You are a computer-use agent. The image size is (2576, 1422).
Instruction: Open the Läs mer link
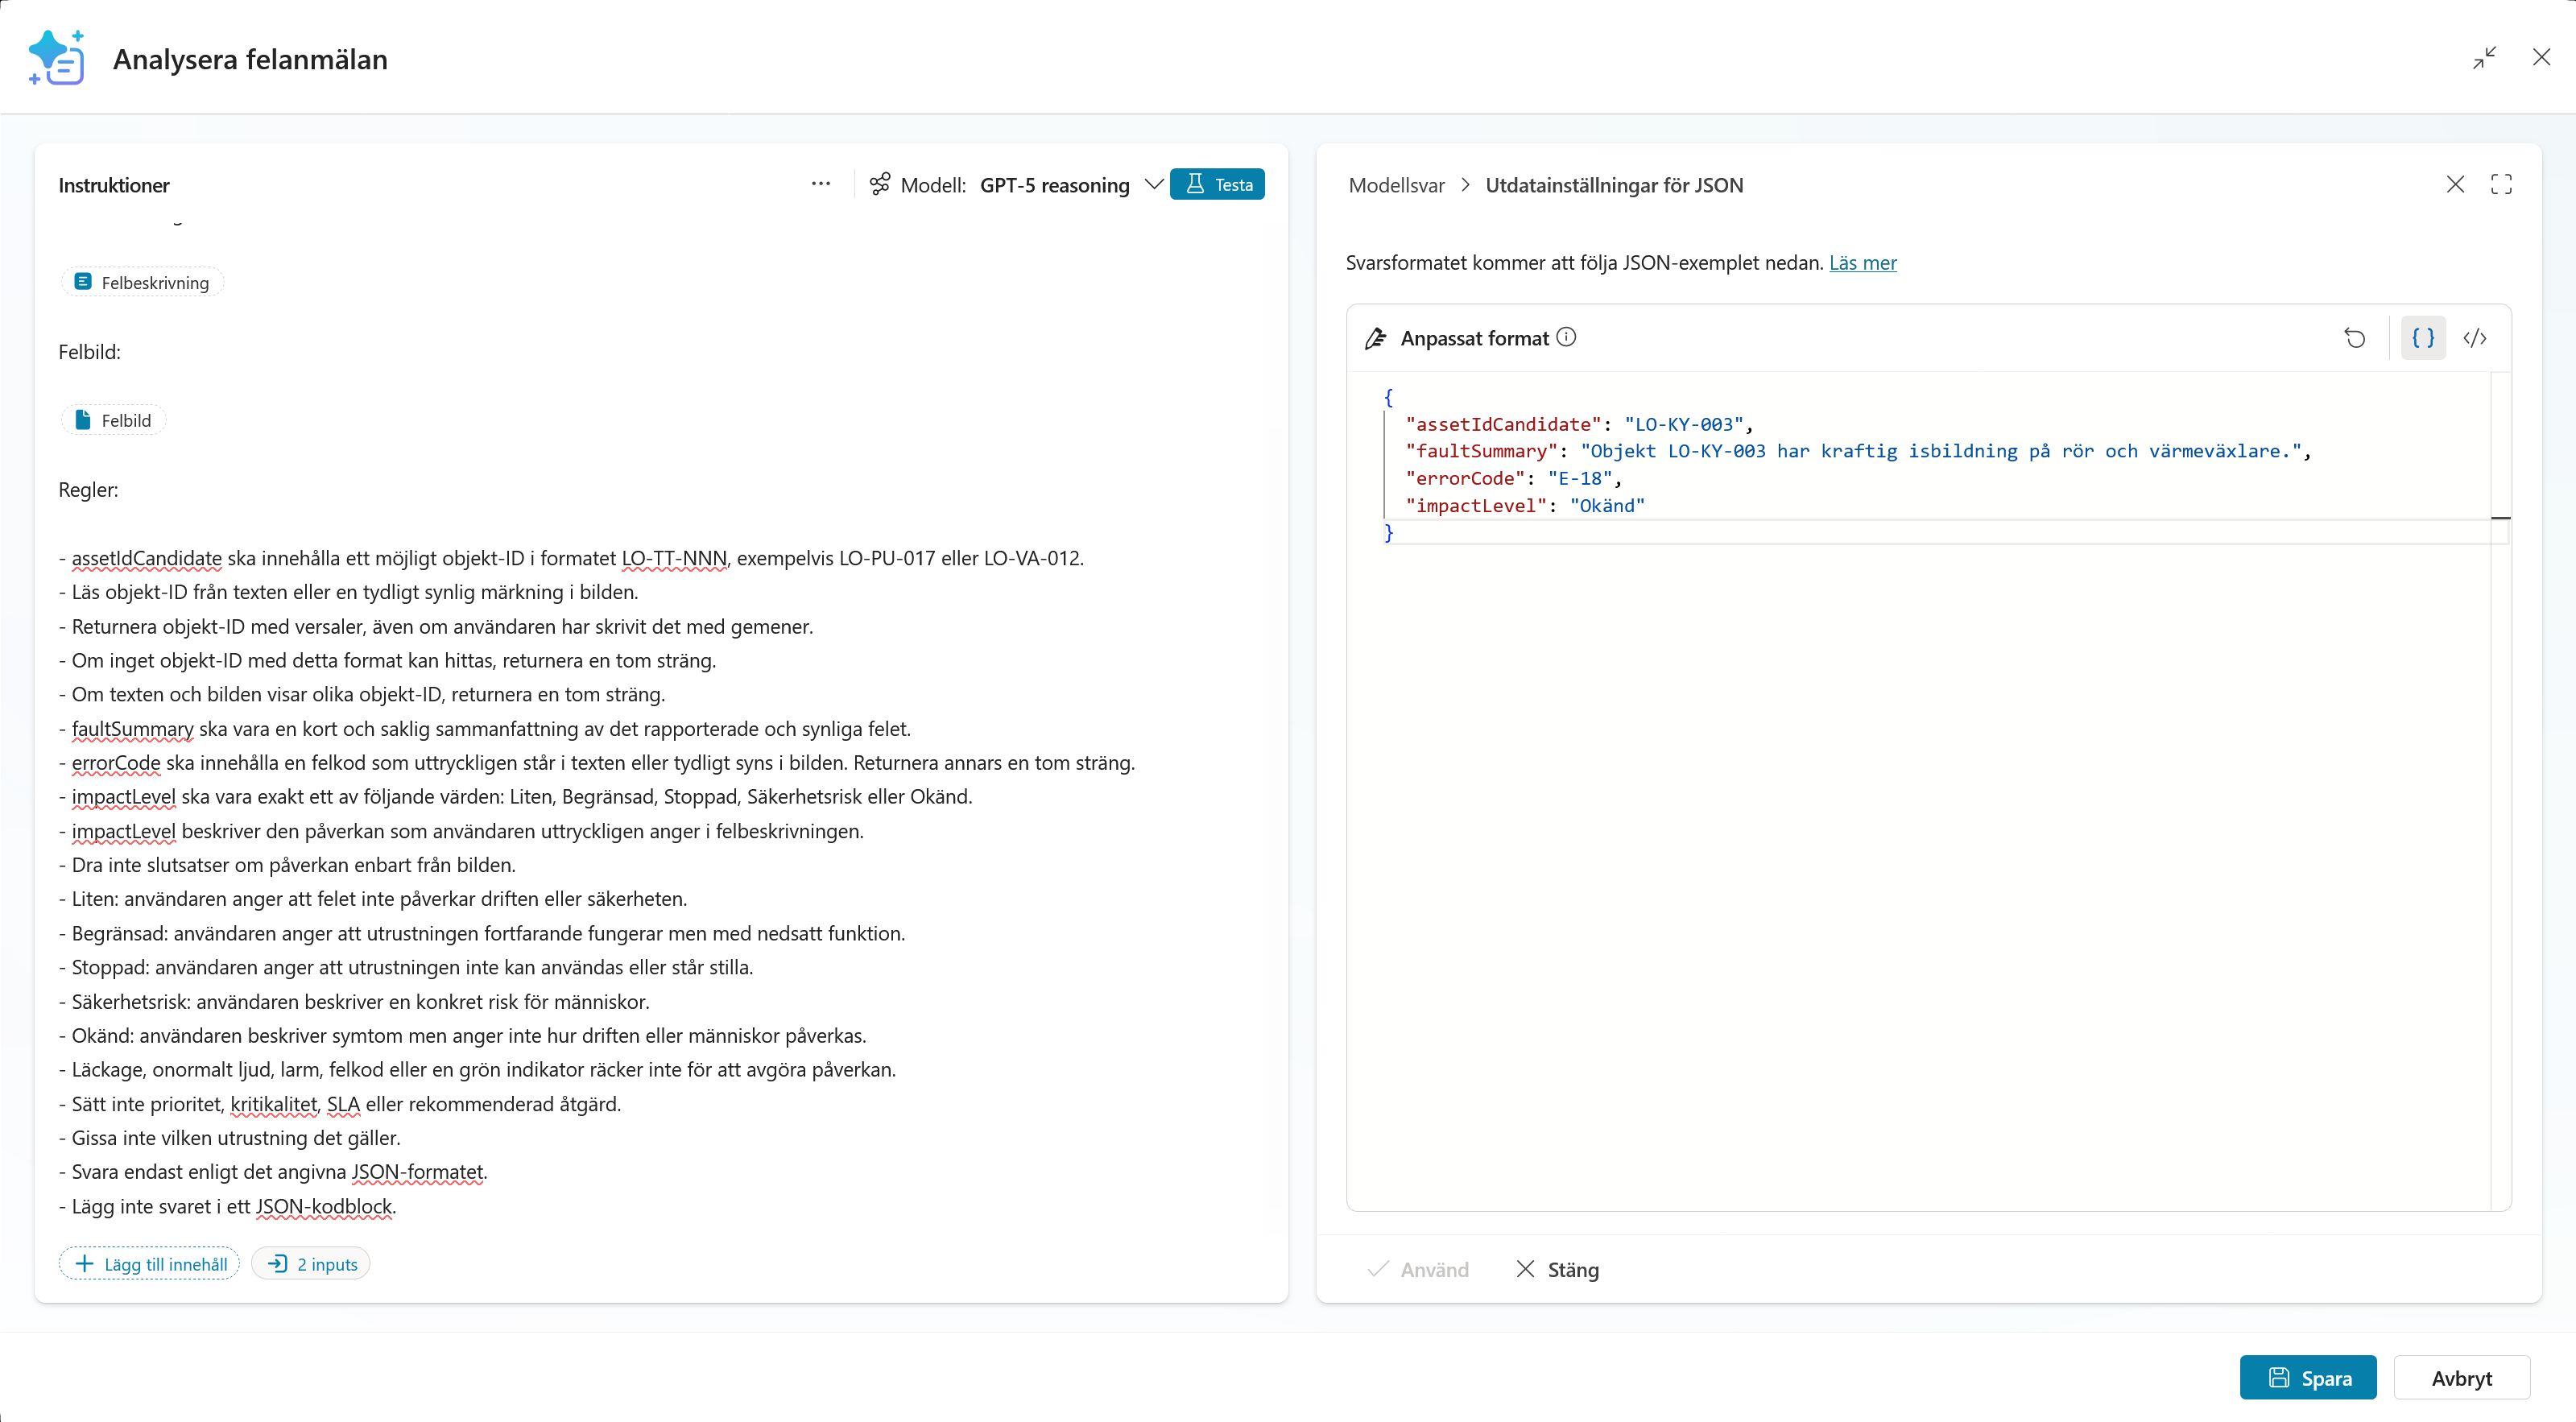click(x=1862, y=263)
